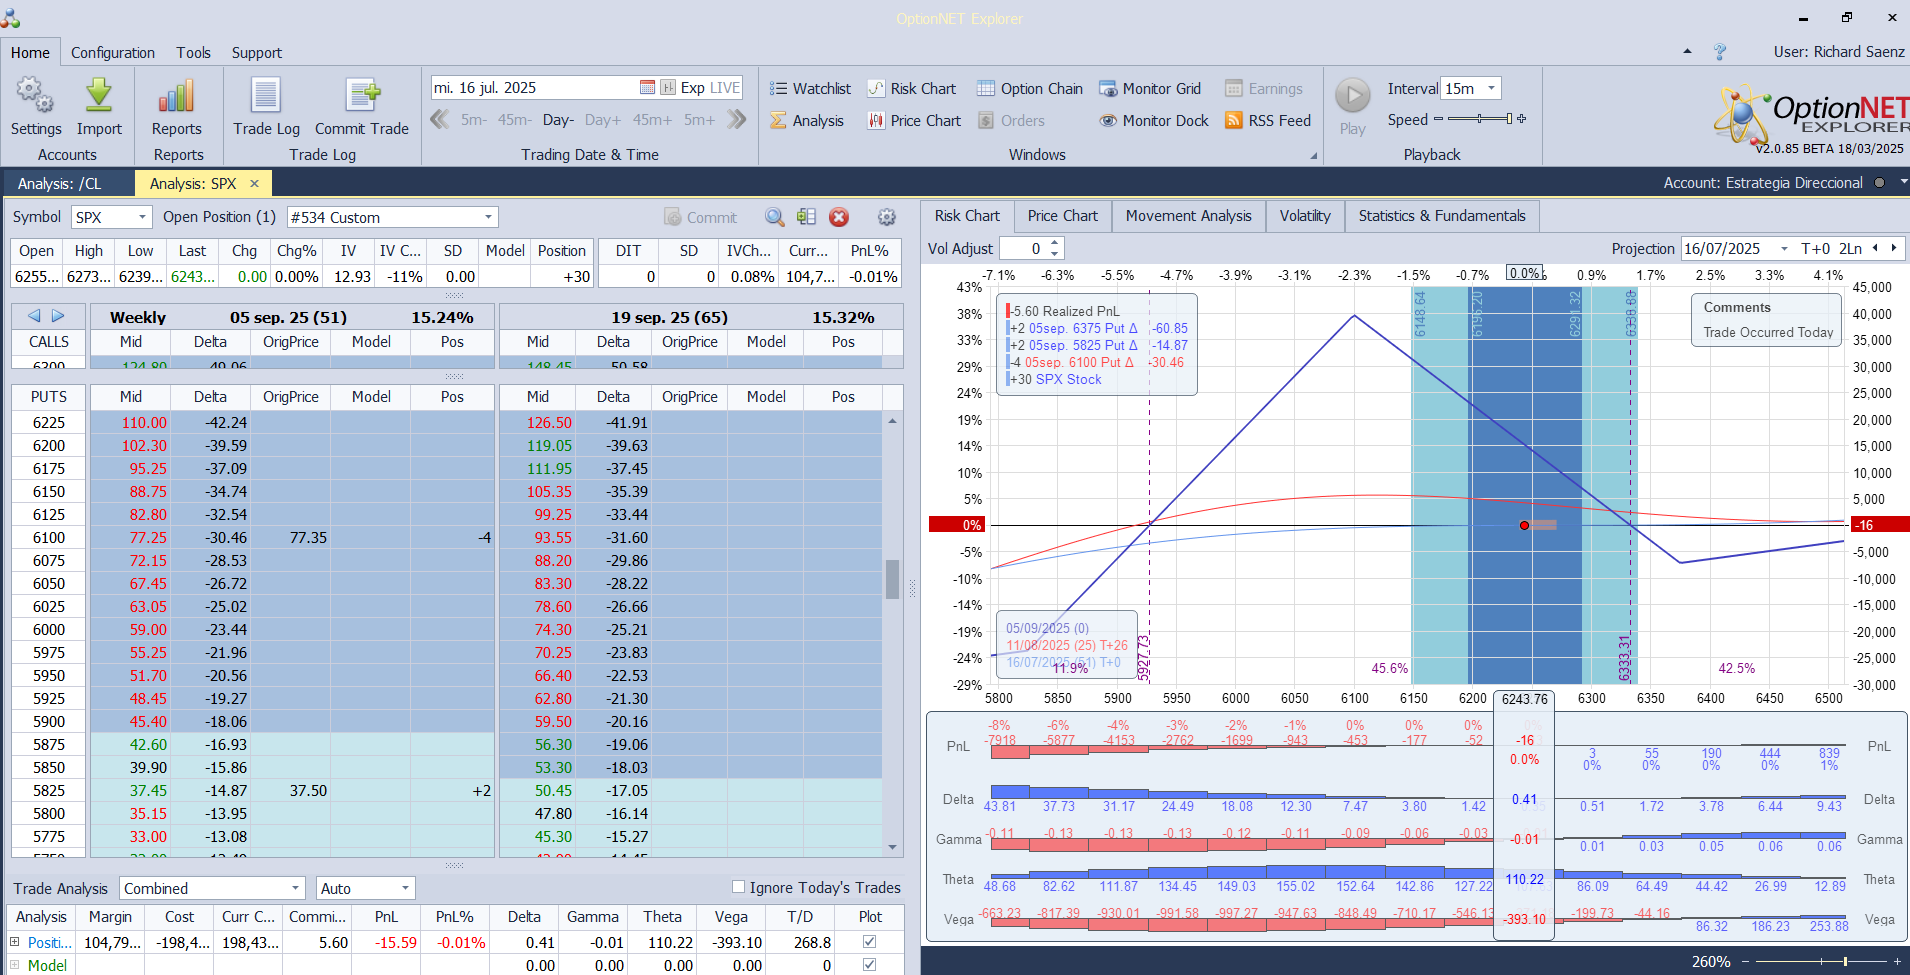Open the Movement Analysis tab

1188,216
